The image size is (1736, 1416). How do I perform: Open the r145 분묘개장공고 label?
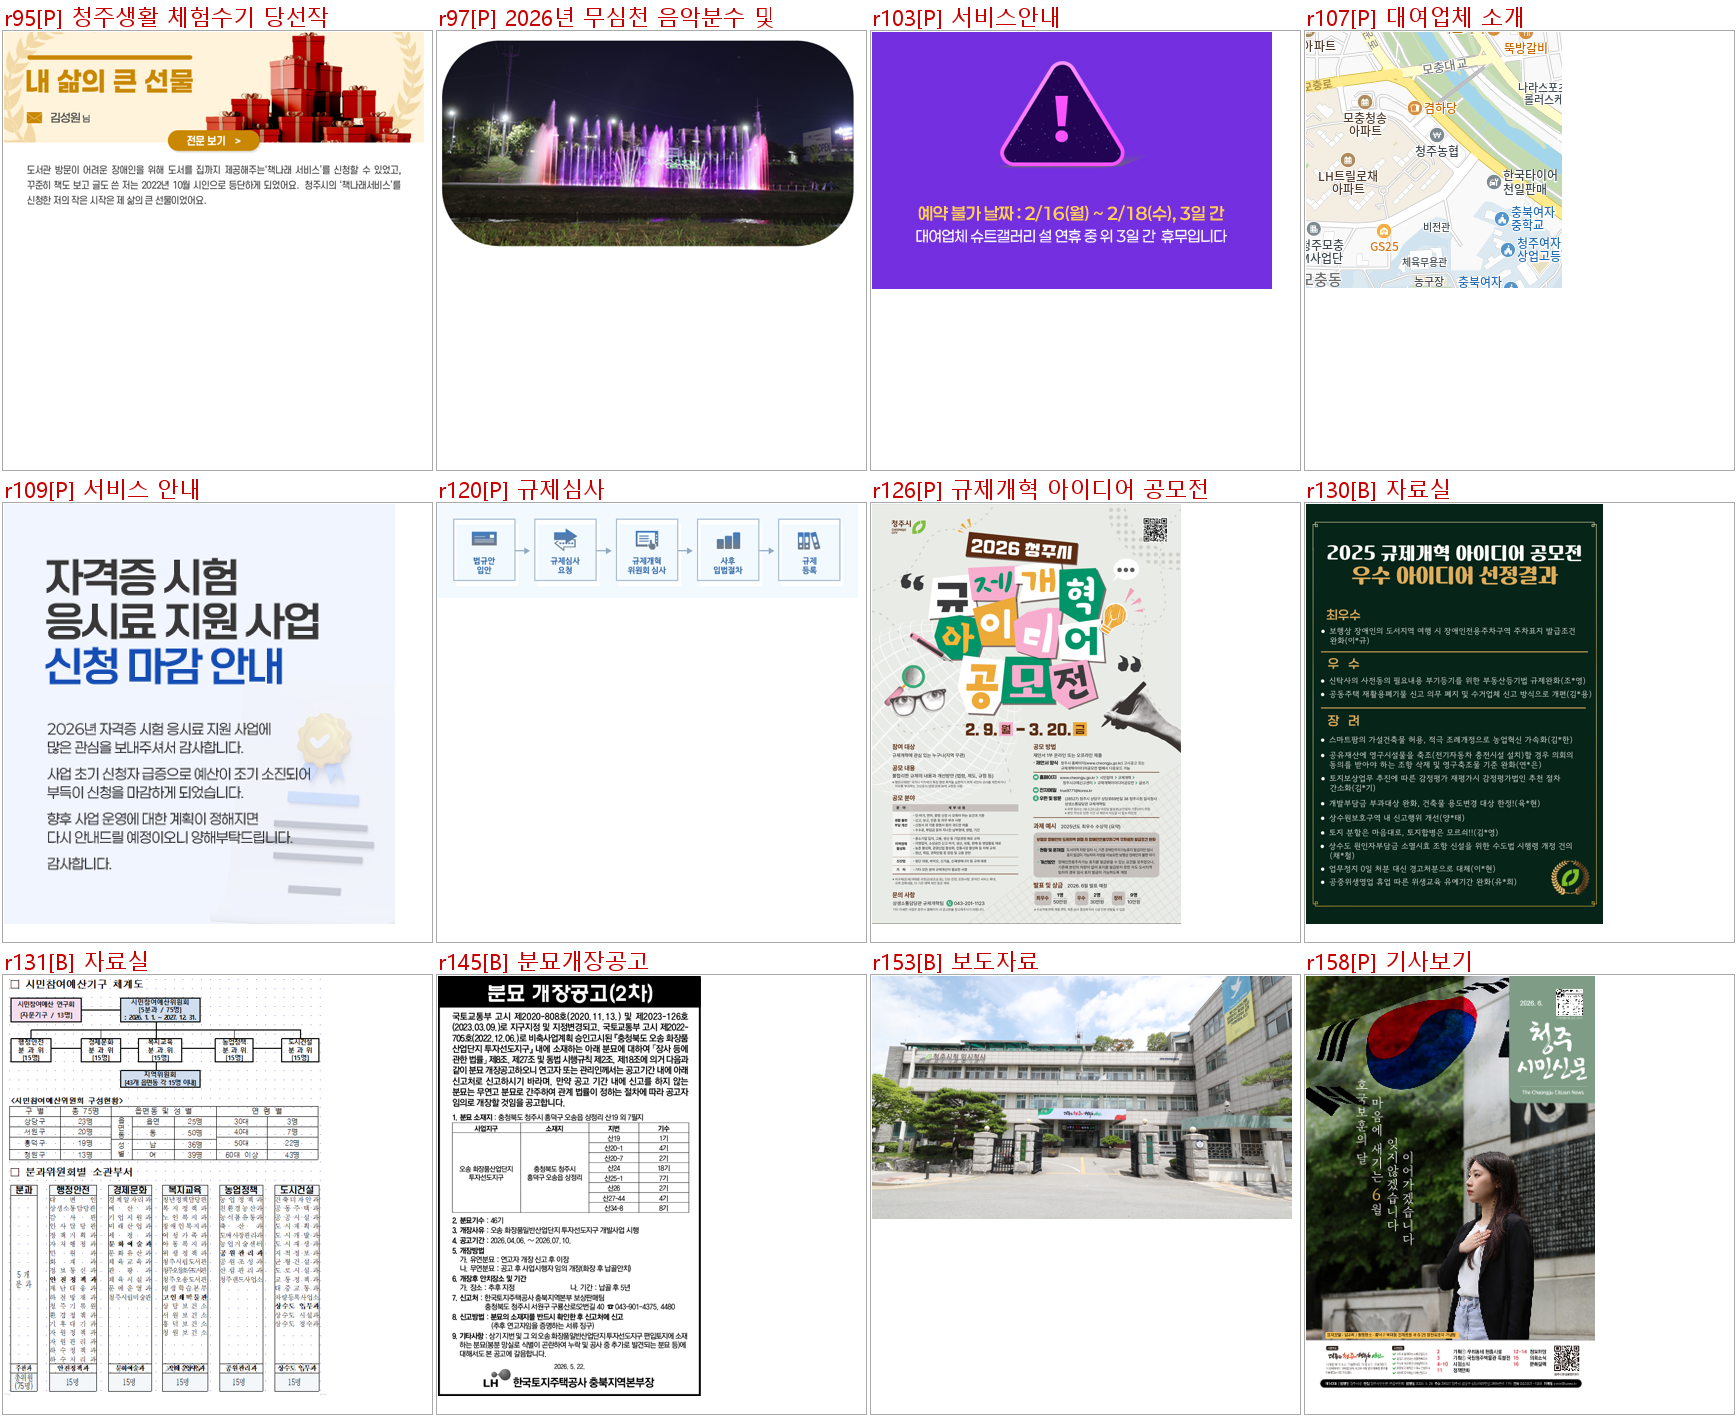pyautogui.click(x=543, y=961)
